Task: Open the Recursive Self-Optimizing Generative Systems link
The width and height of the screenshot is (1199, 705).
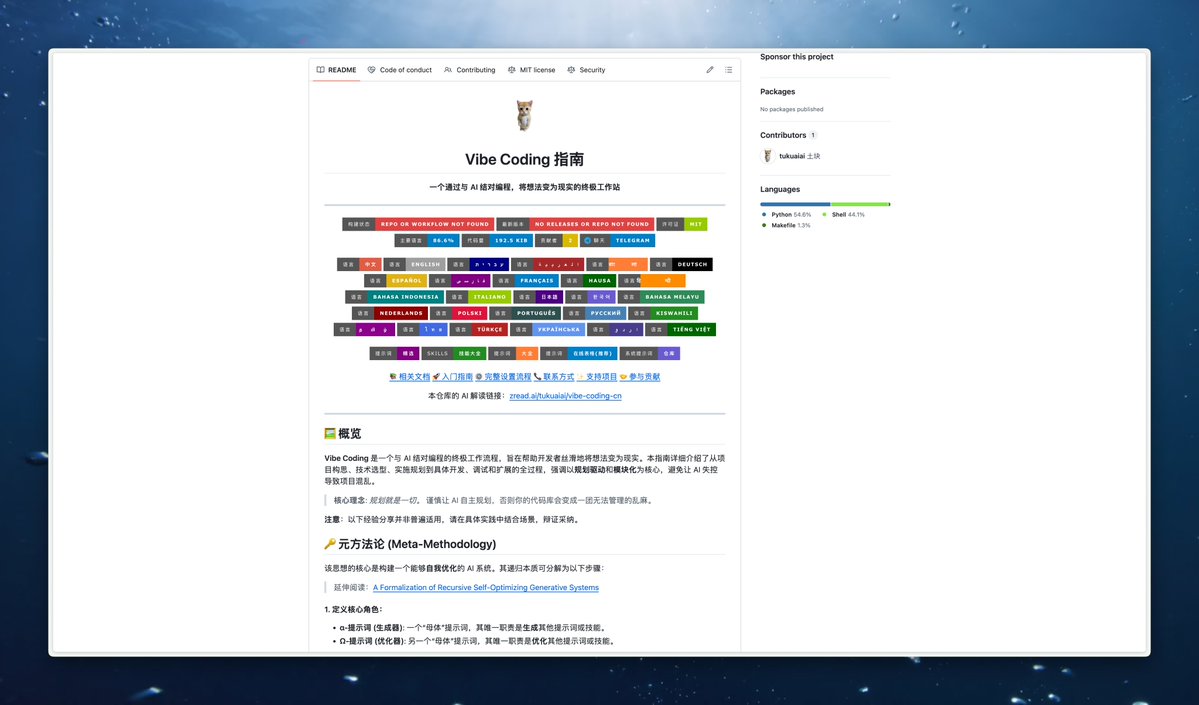Action: pyautogui.click(x=486, y=587)
